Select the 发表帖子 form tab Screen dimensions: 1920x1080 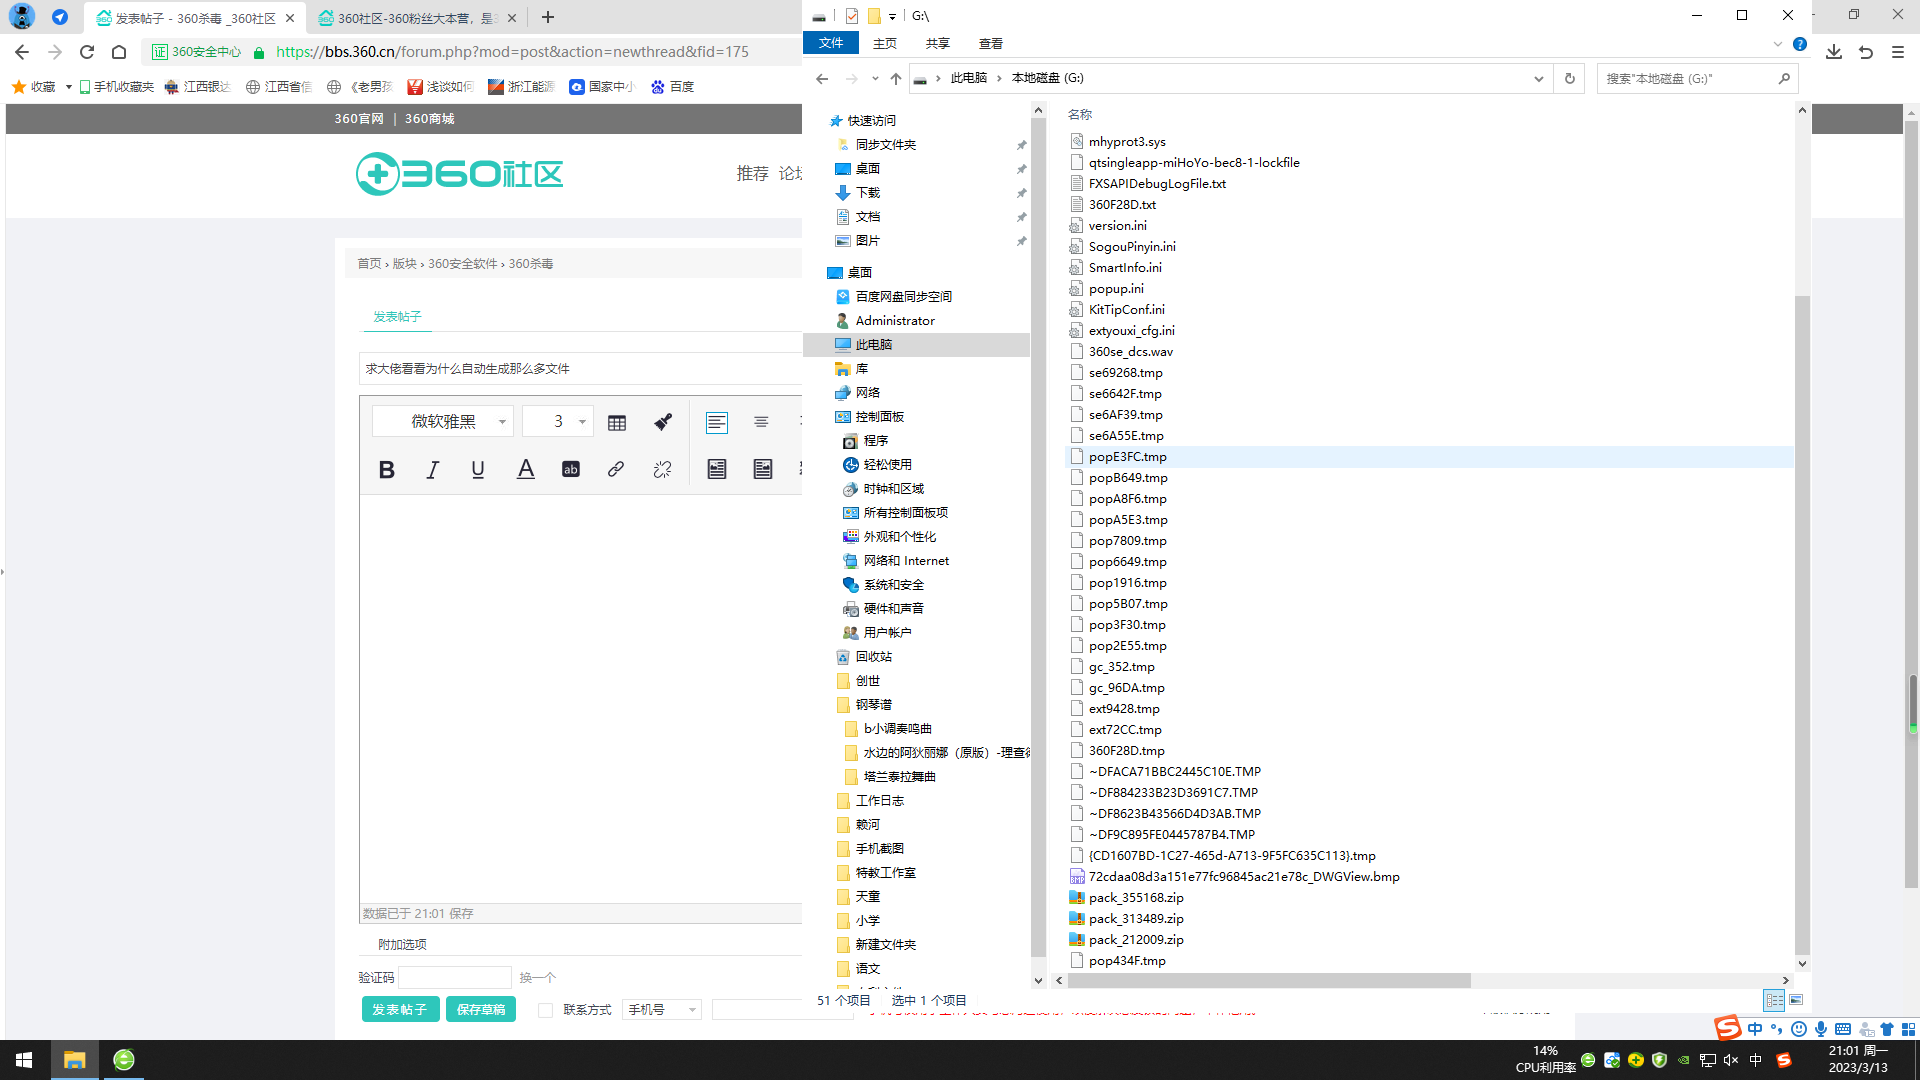[x=397, y=316]
